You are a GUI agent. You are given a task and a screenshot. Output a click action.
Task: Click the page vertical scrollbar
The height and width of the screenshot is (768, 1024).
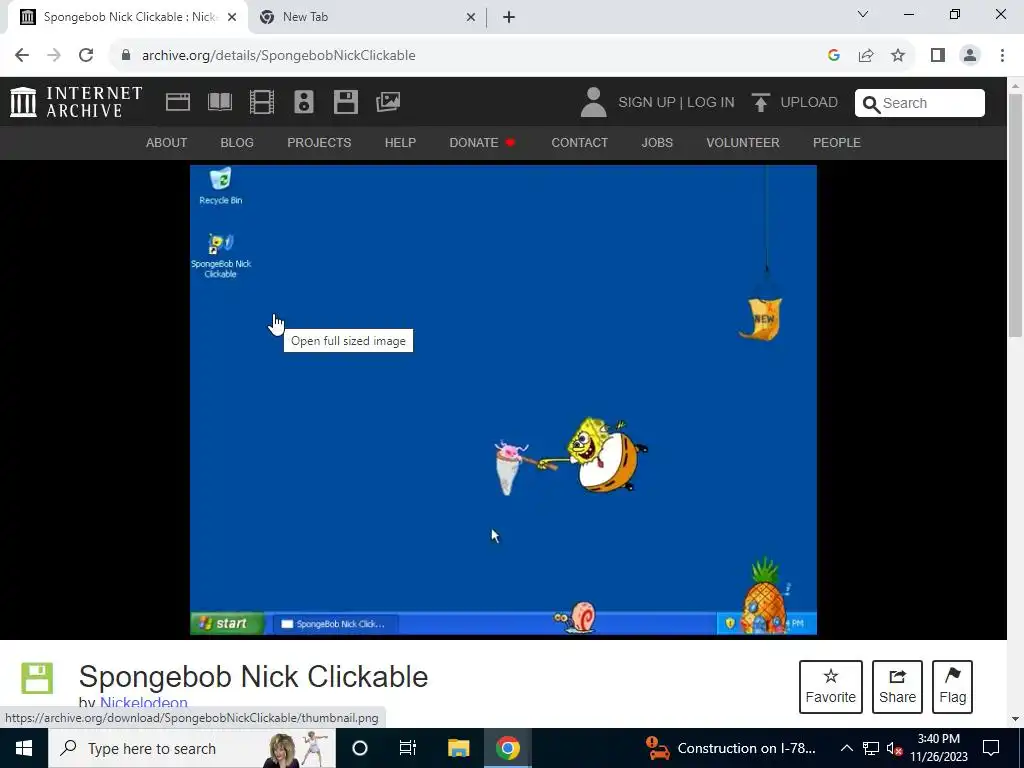coord(1015,216)
